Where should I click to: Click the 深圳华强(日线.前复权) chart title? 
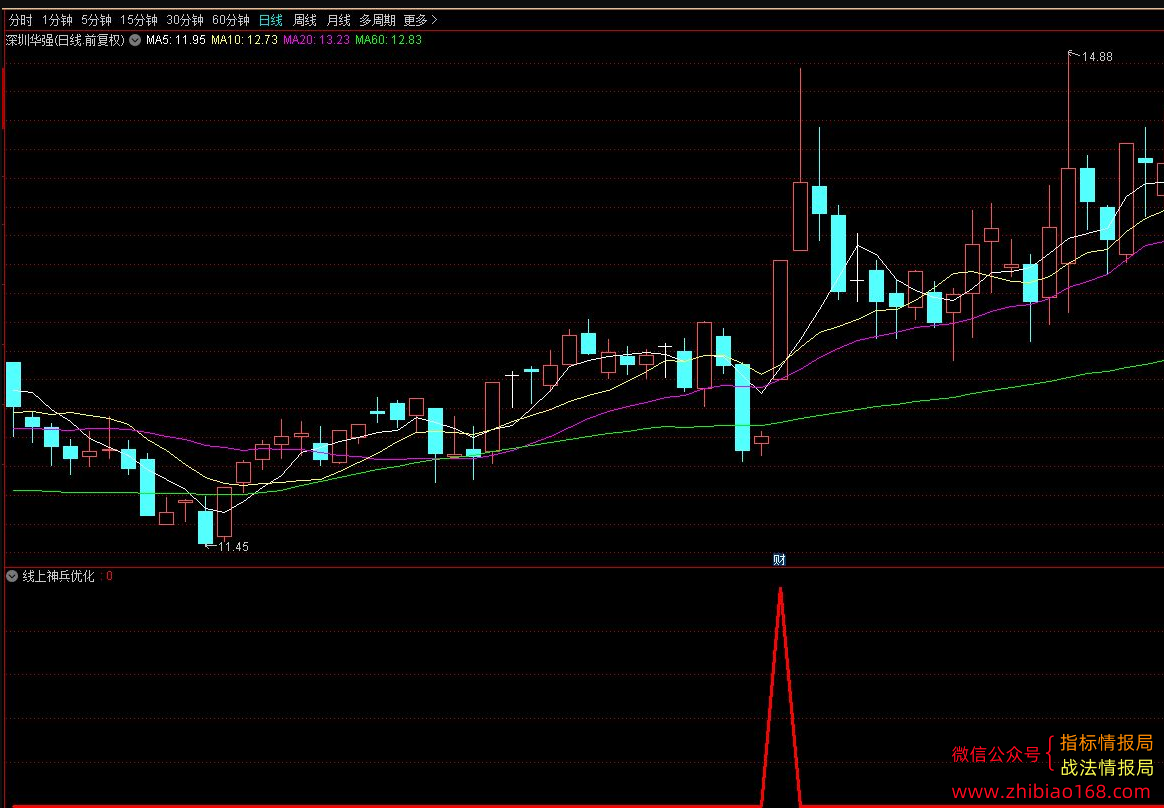pos(65,40)
